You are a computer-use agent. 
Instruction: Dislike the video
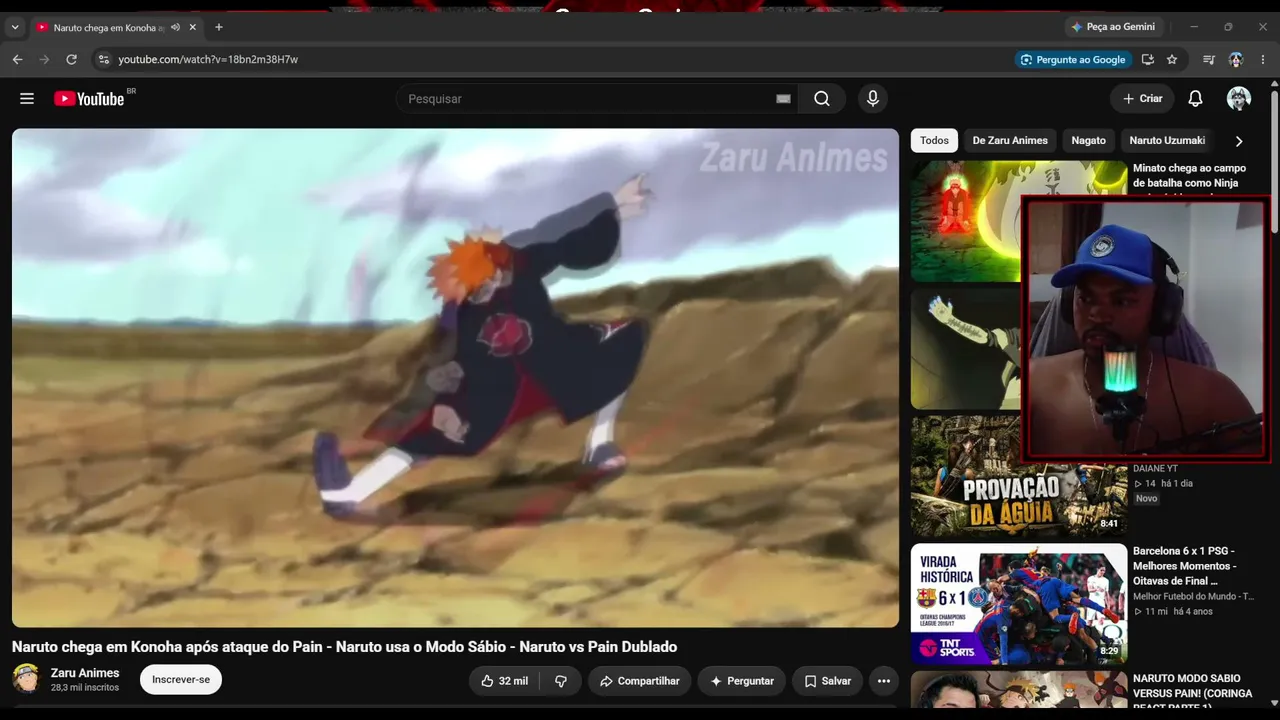click(561, 681)
